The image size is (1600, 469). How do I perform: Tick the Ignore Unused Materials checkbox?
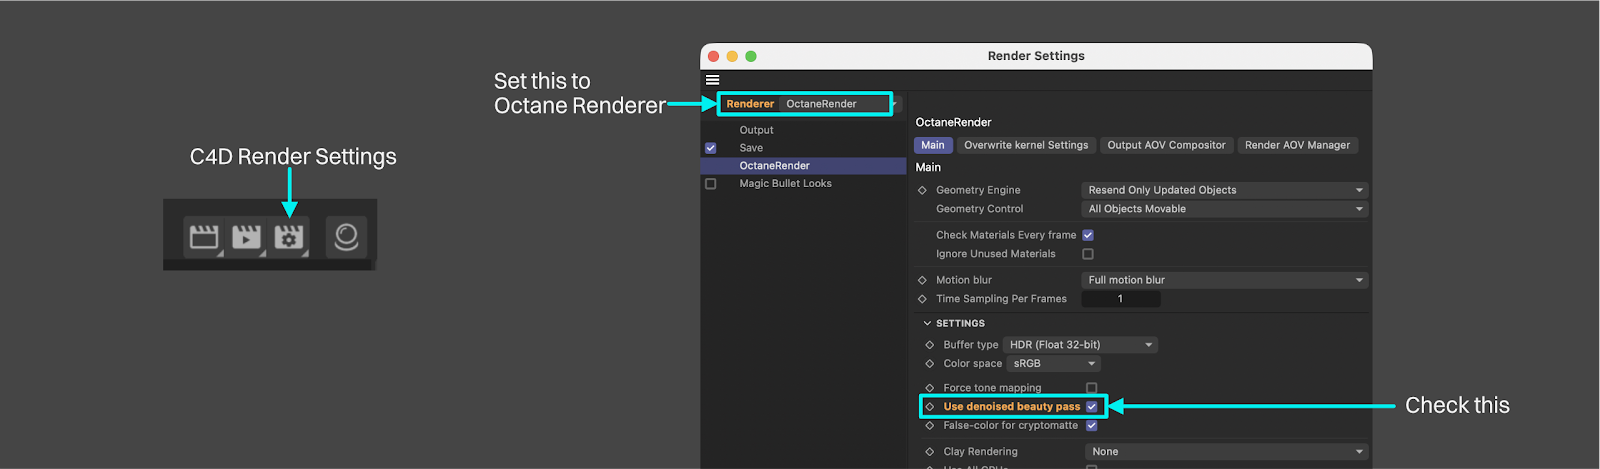[1088, 254]
